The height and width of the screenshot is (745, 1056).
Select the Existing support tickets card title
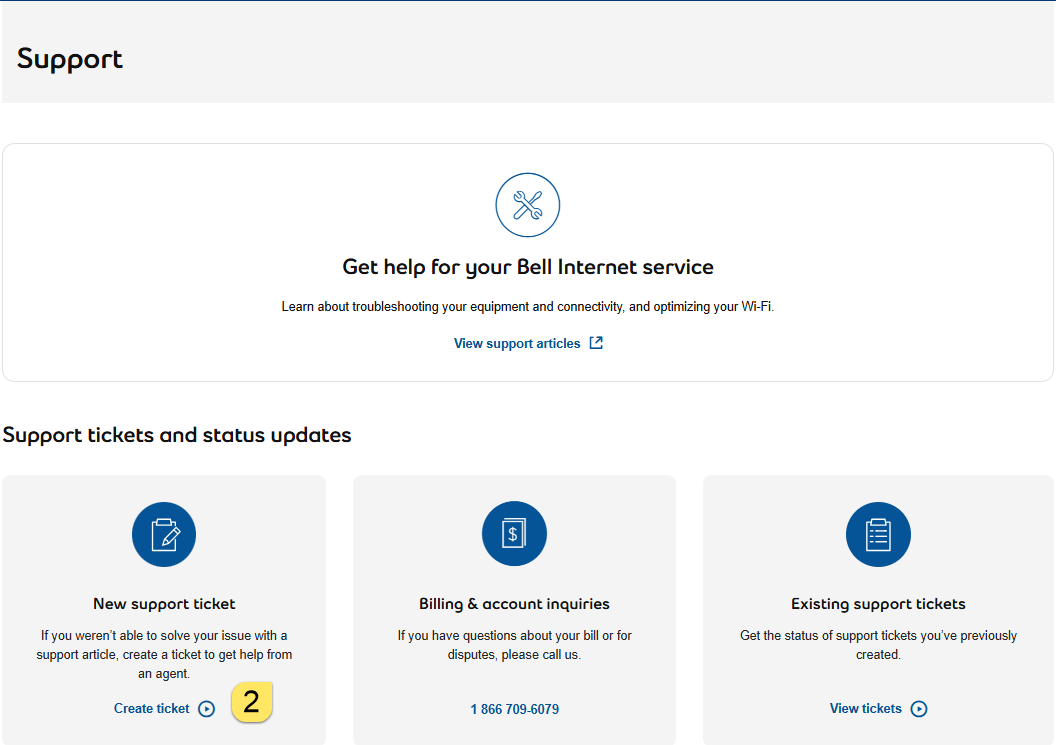pos(878,604)
